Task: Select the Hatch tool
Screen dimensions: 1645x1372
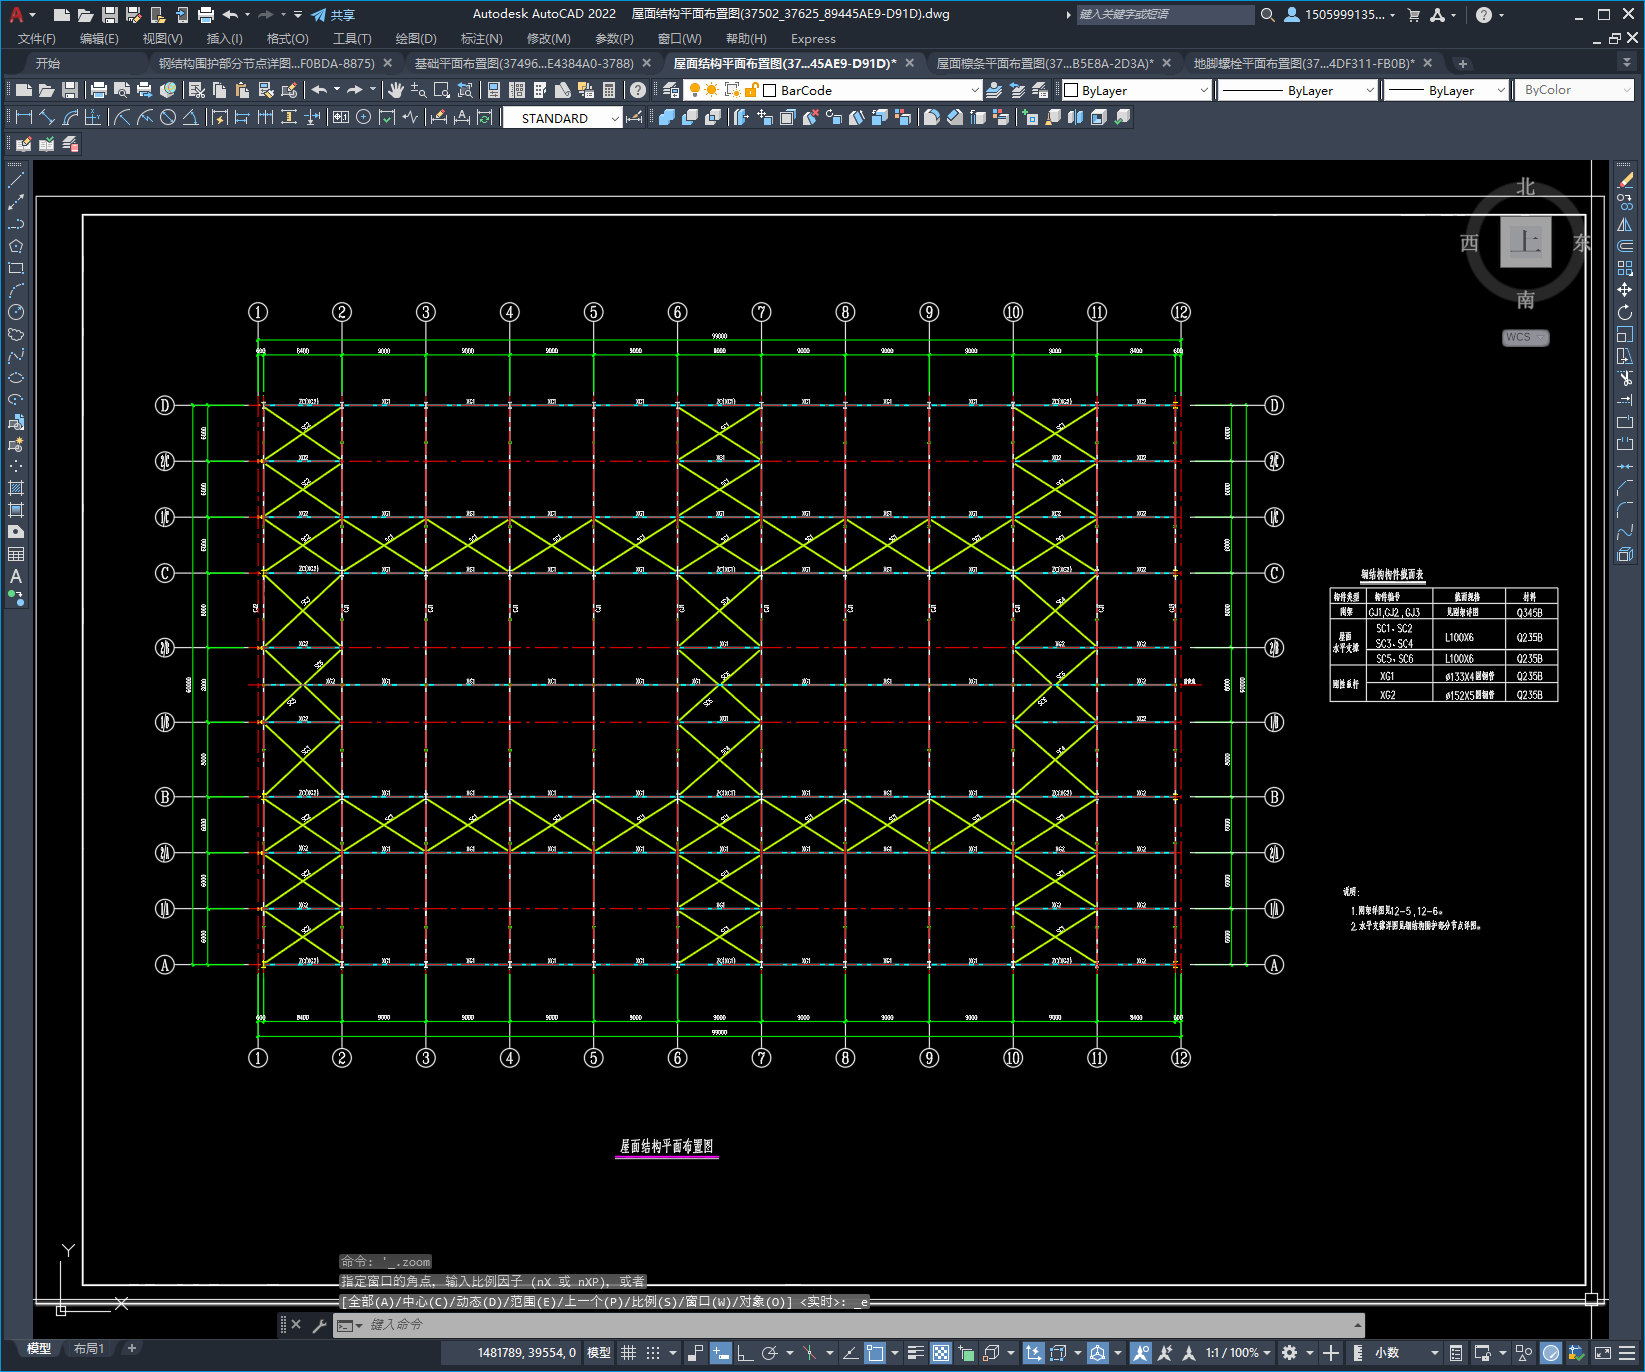Action: click(16, 489)
